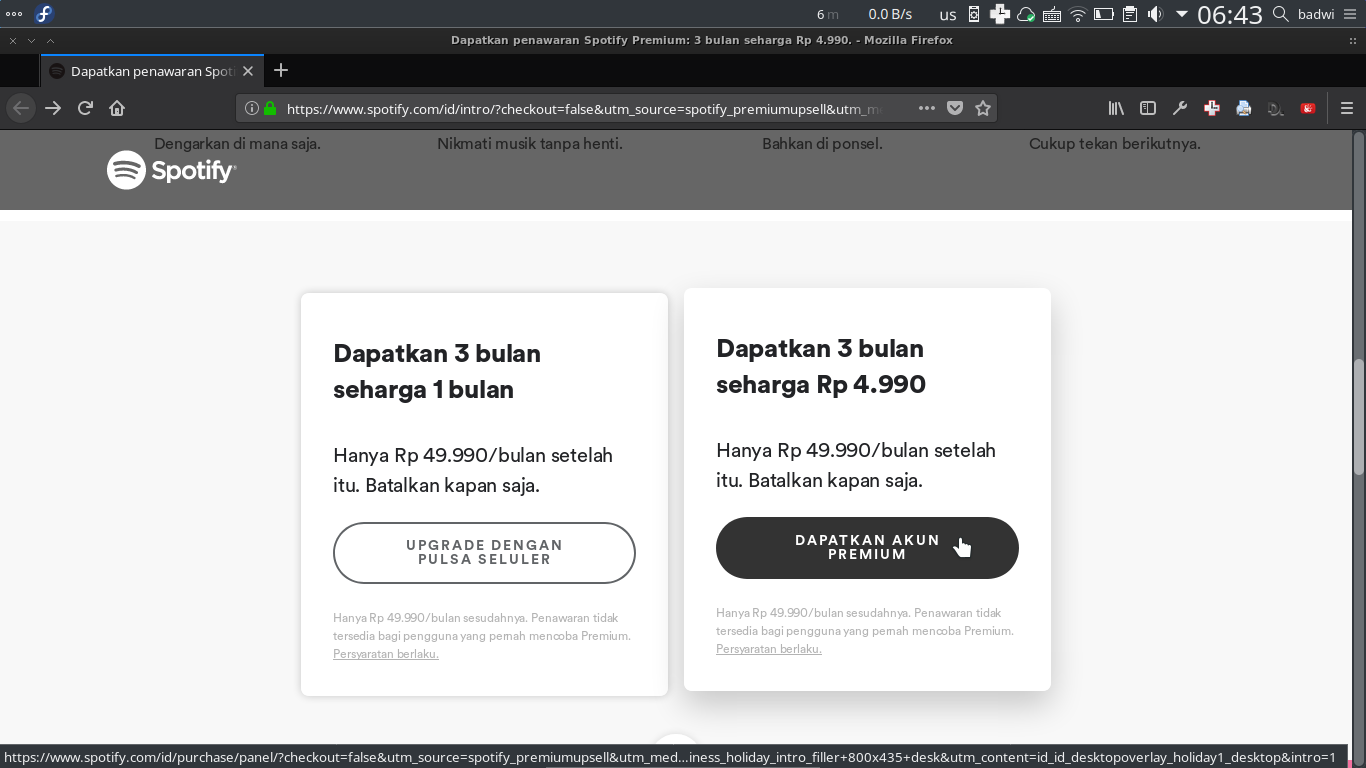This screenshot has width=1366, height=768.
Task: Click the gray D extension icon
Action: (1276, 108)
